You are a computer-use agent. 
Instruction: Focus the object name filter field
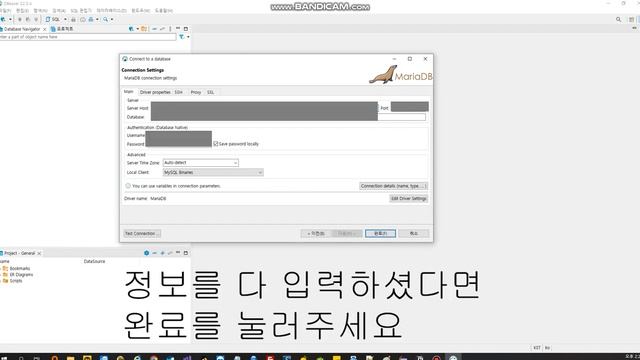click(x=88, y=37)
